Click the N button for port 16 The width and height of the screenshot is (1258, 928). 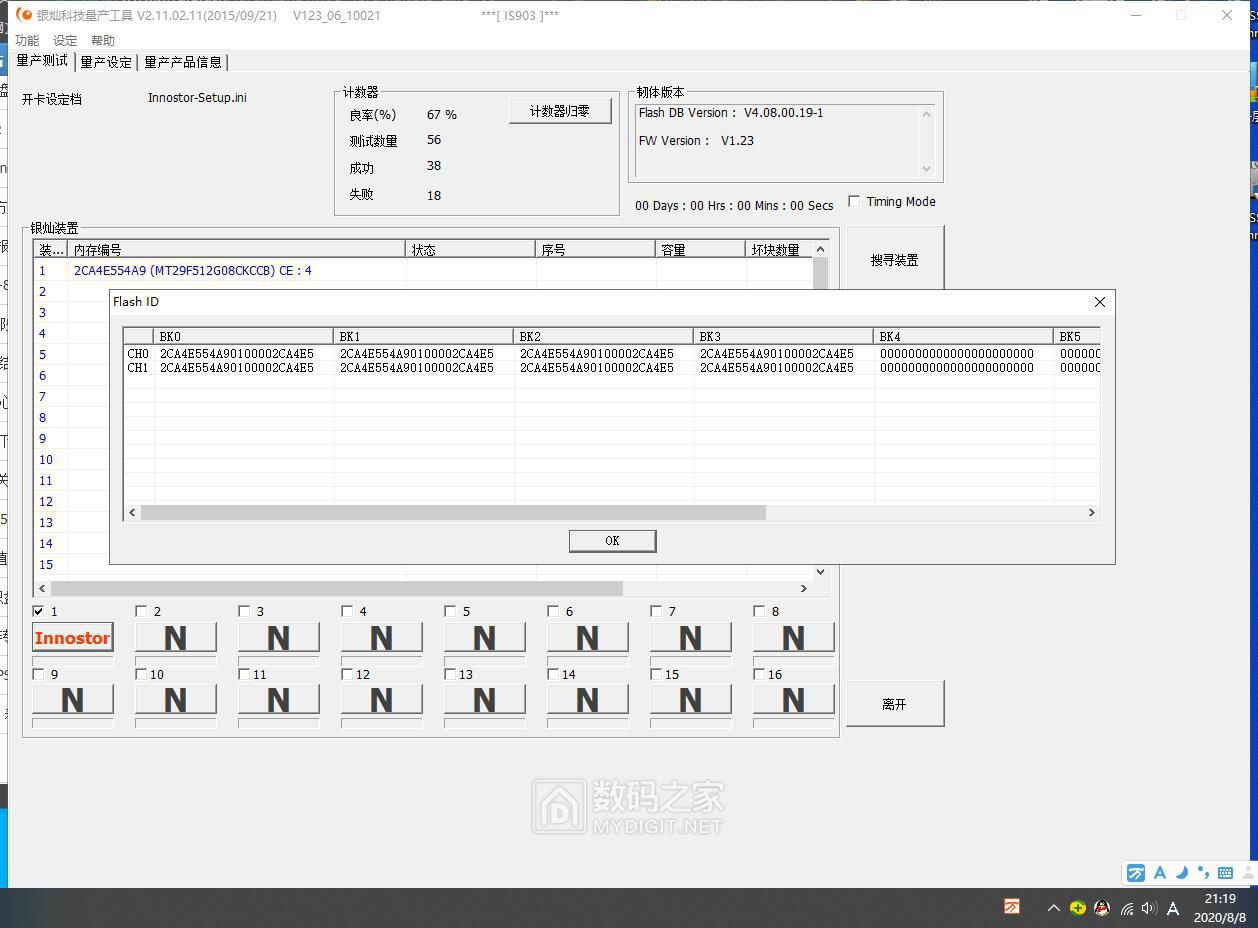pyautogui.click(x=793, y=700)
